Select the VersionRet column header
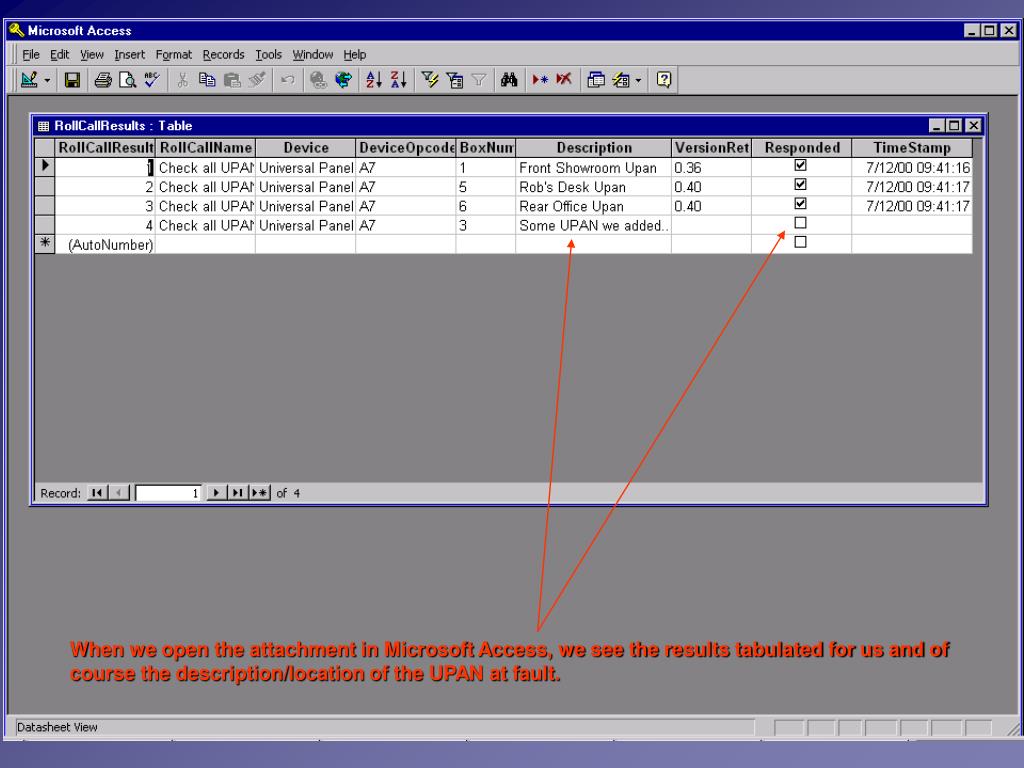 pos(711,148)
